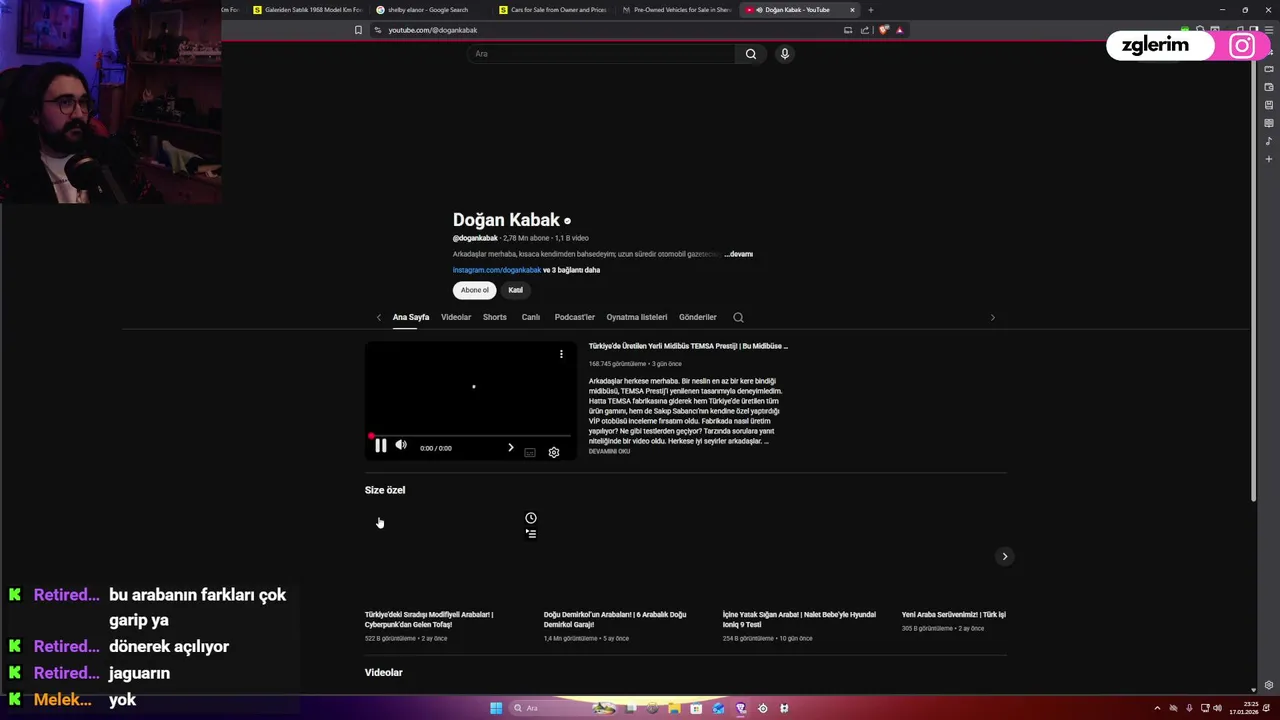Click the Brave browser taskbar icon

[741, 708]
